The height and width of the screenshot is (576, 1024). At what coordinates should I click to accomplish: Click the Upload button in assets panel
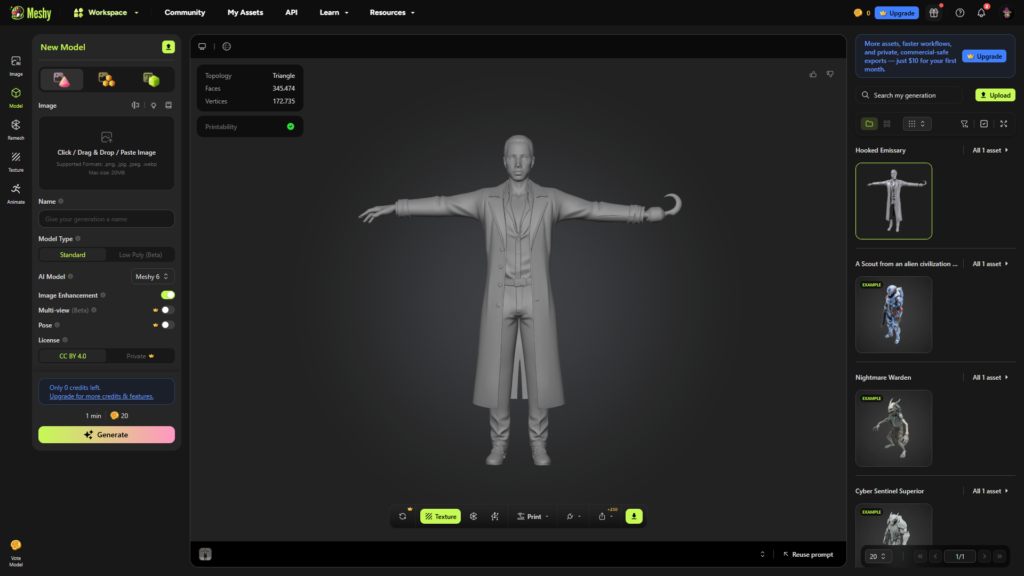[x=995, y=95]
